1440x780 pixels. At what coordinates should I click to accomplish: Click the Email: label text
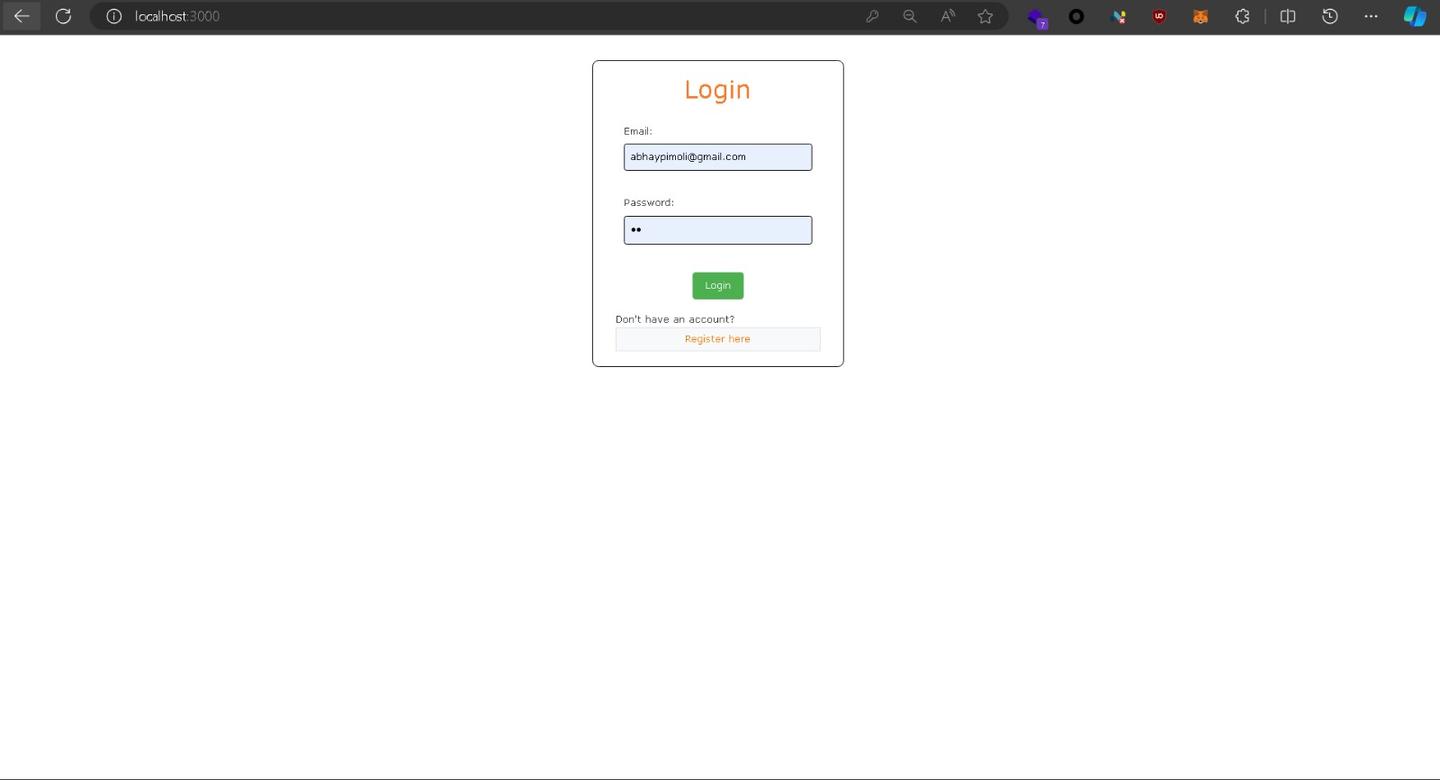pos(638,131)
